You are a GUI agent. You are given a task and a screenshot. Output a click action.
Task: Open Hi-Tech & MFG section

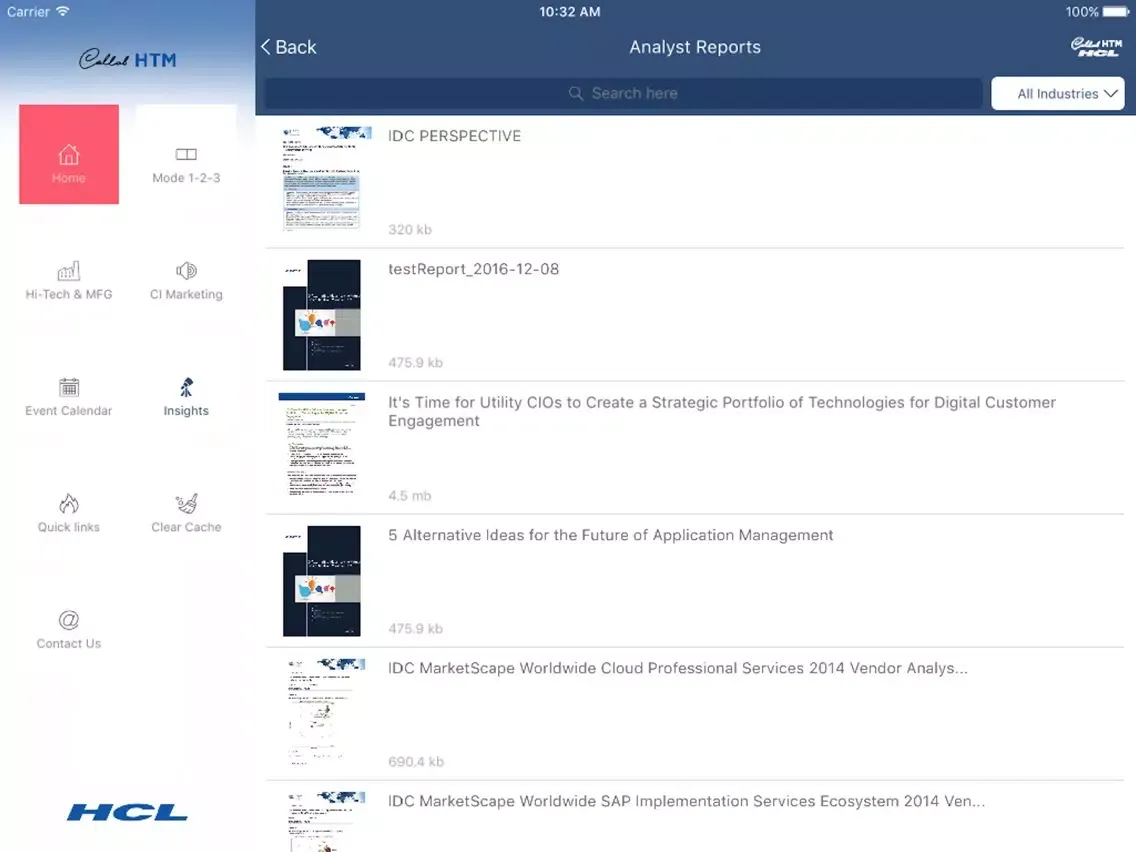69,271
